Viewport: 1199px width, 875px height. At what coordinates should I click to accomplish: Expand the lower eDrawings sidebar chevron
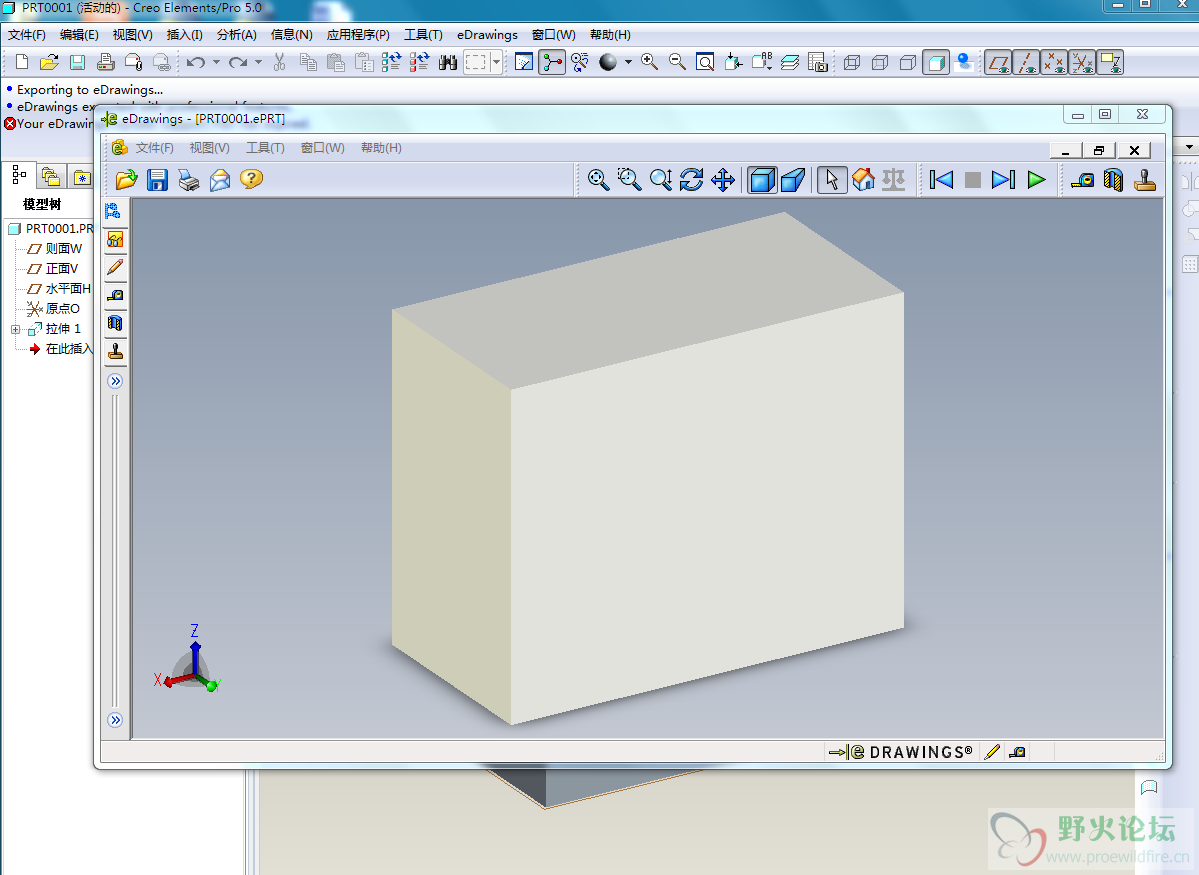pos(115,720)
